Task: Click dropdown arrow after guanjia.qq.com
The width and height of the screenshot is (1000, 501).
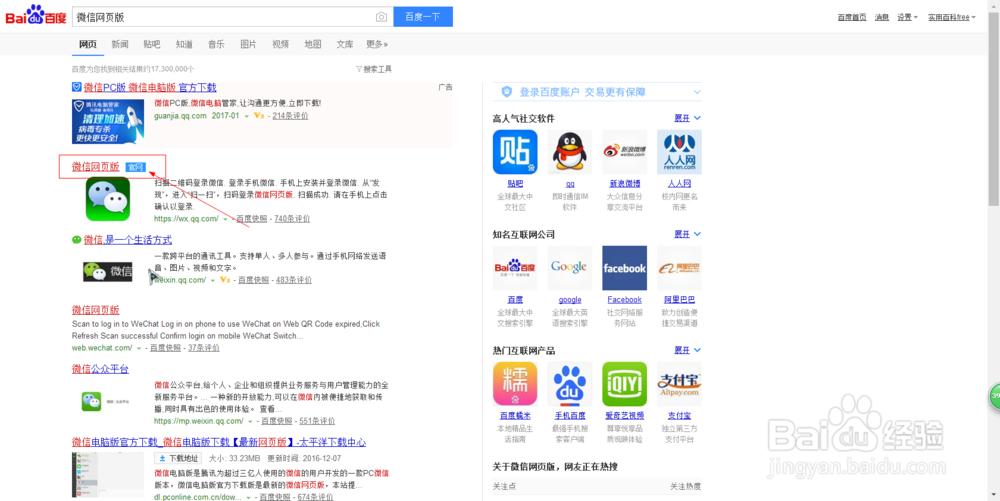Action: coord(247,116)
